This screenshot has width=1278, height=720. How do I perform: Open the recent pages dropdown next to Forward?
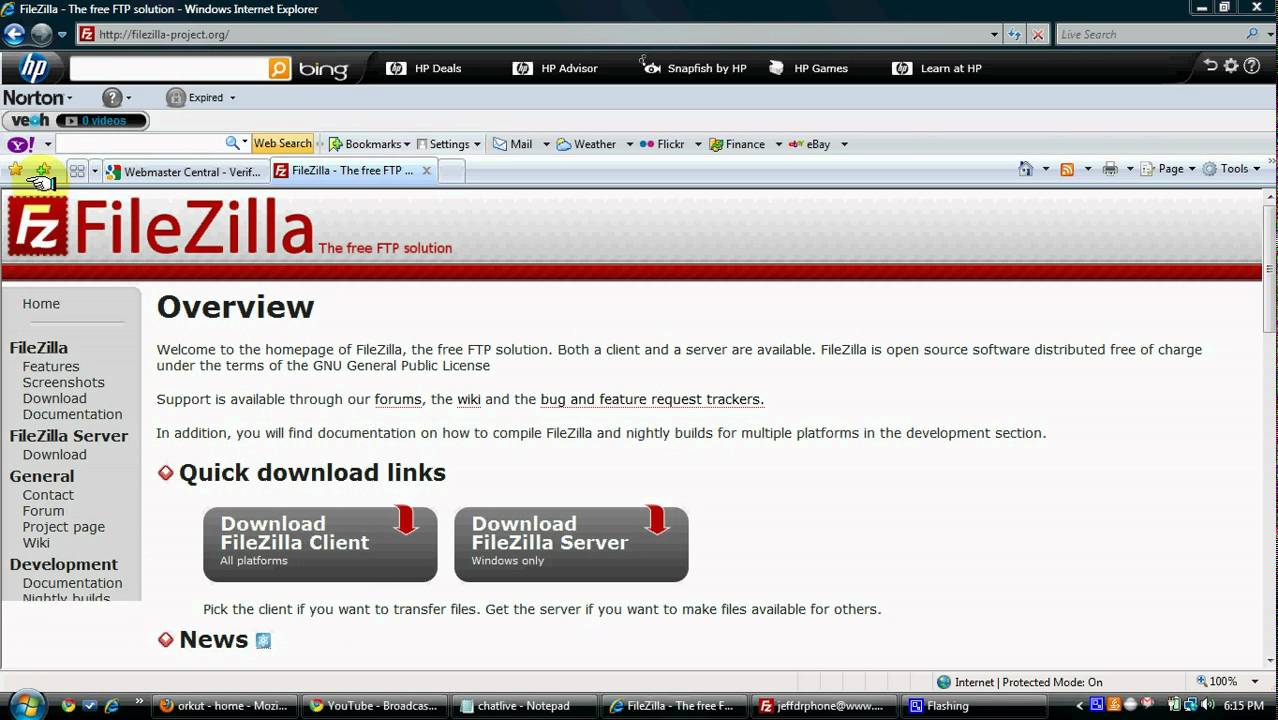click(62, 34)
